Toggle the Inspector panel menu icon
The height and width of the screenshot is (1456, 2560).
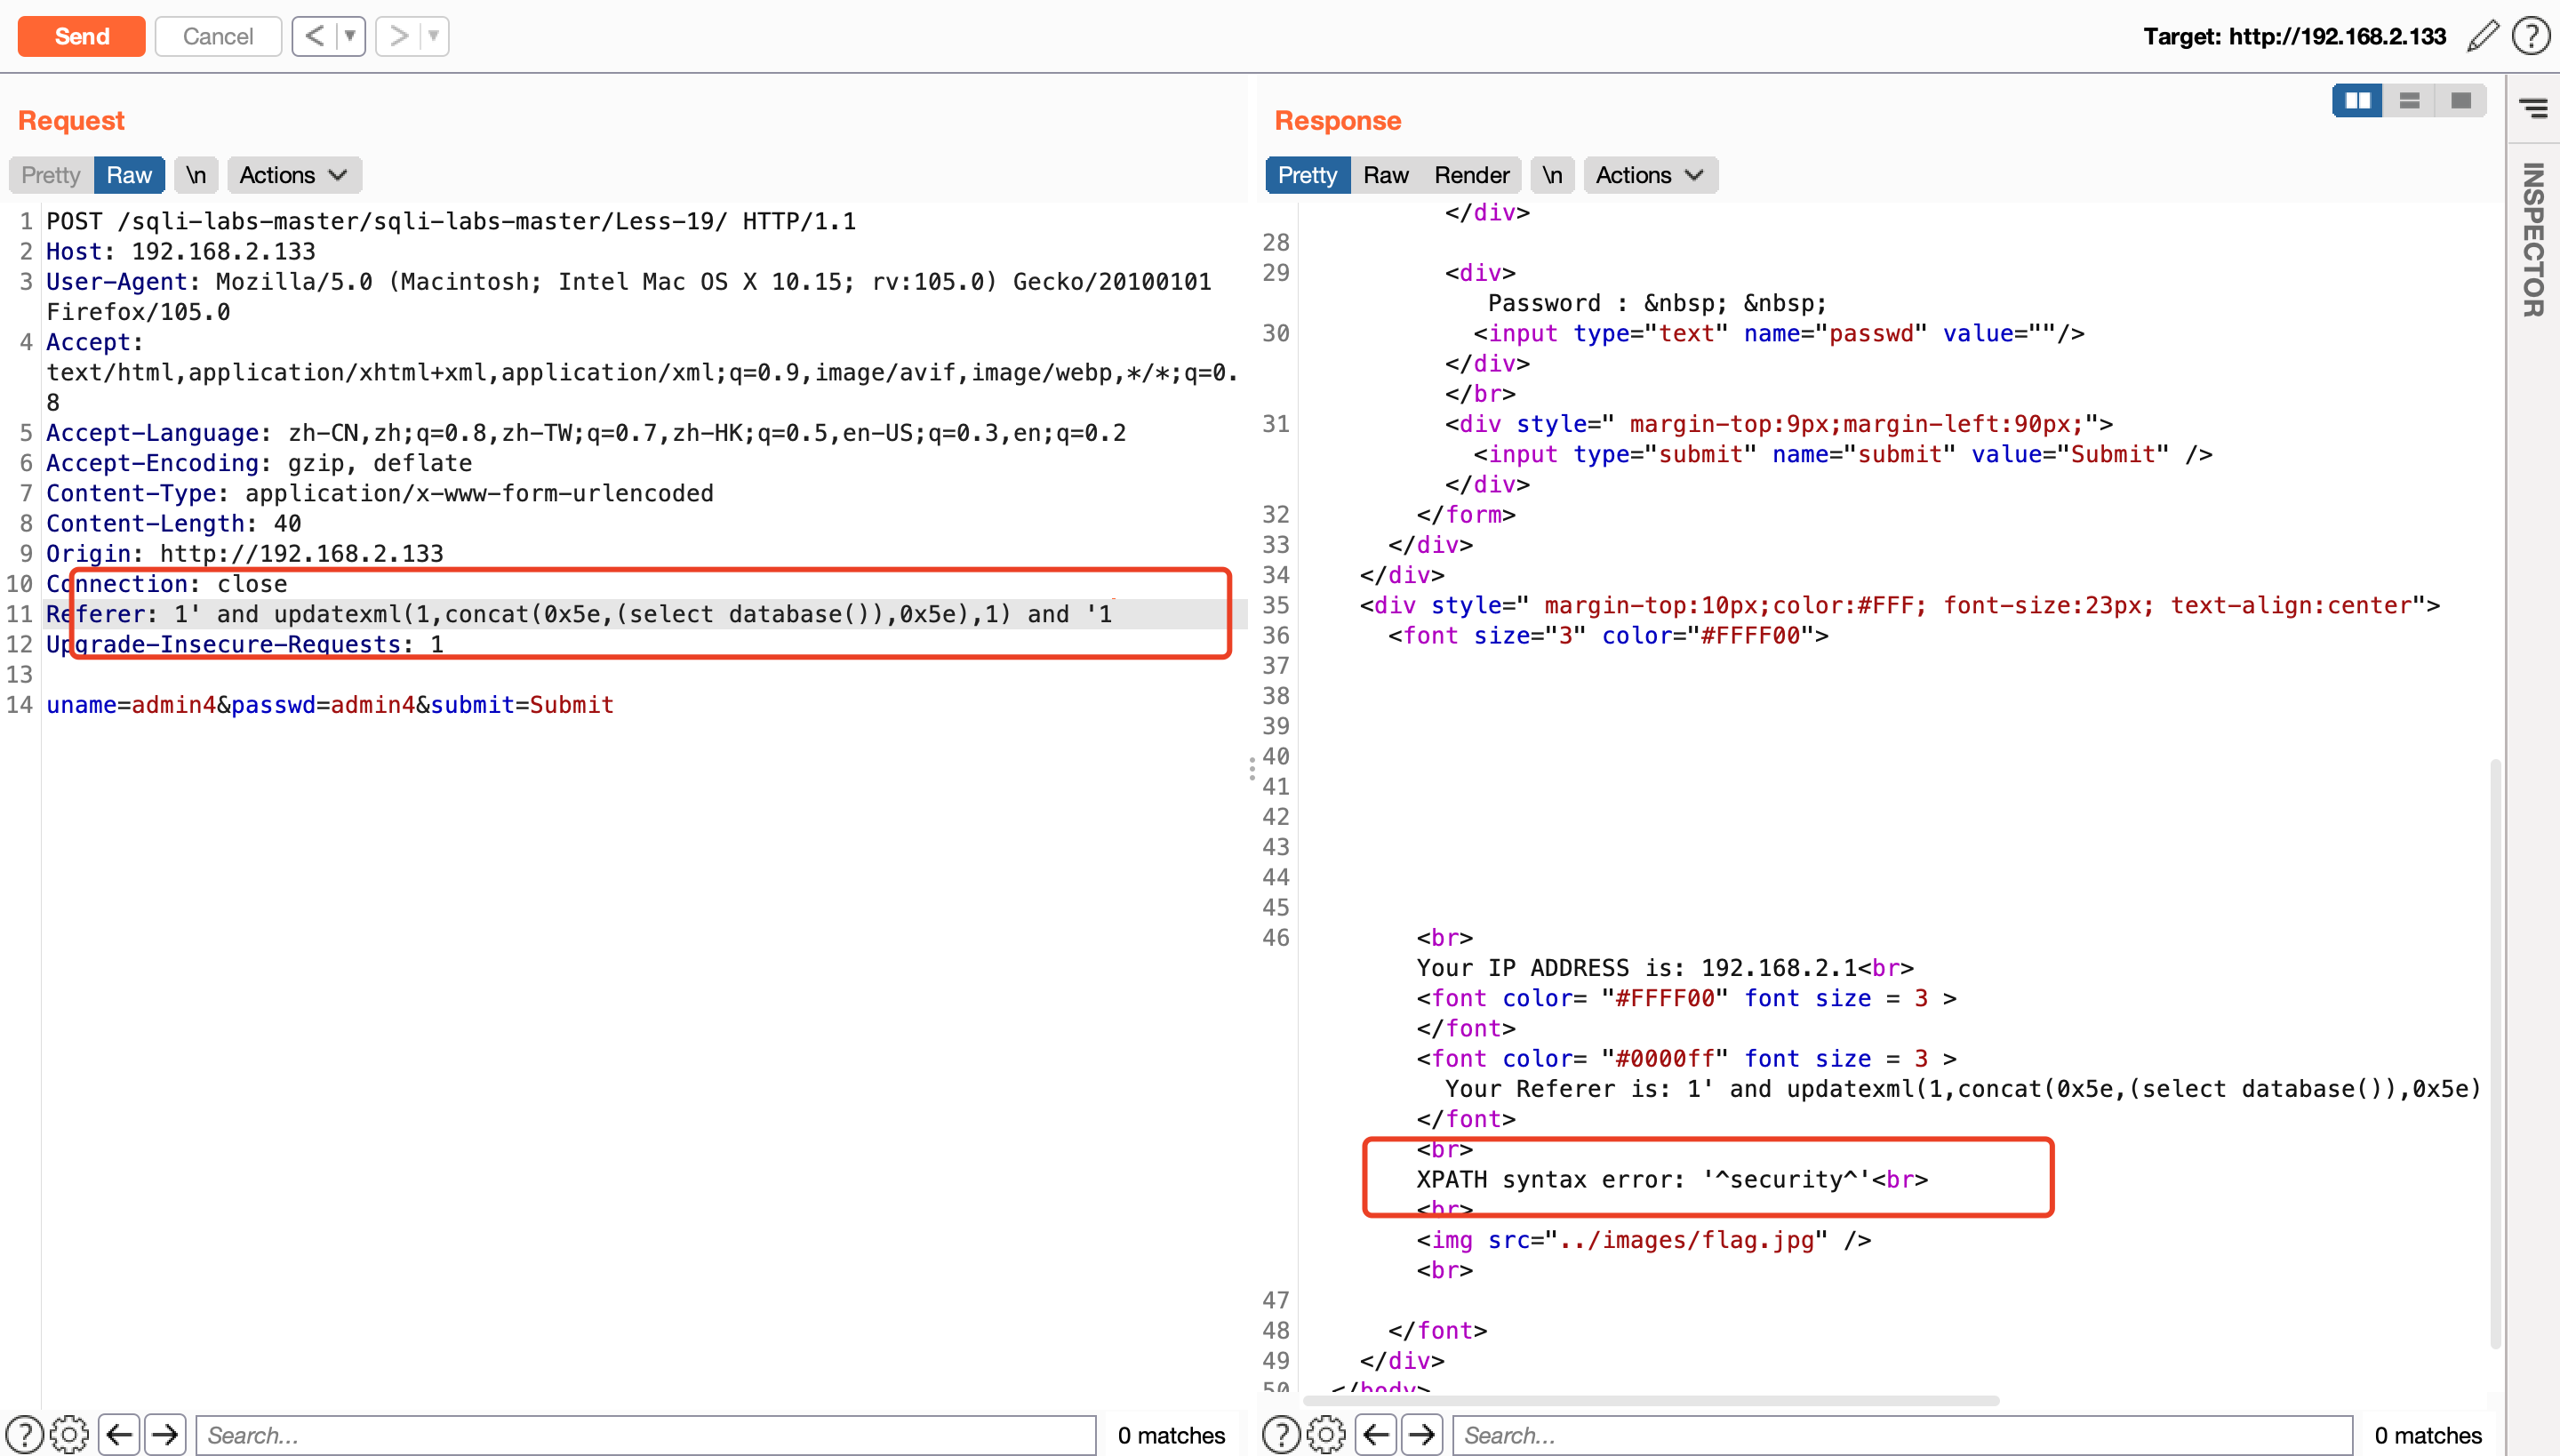point(2533,108)
